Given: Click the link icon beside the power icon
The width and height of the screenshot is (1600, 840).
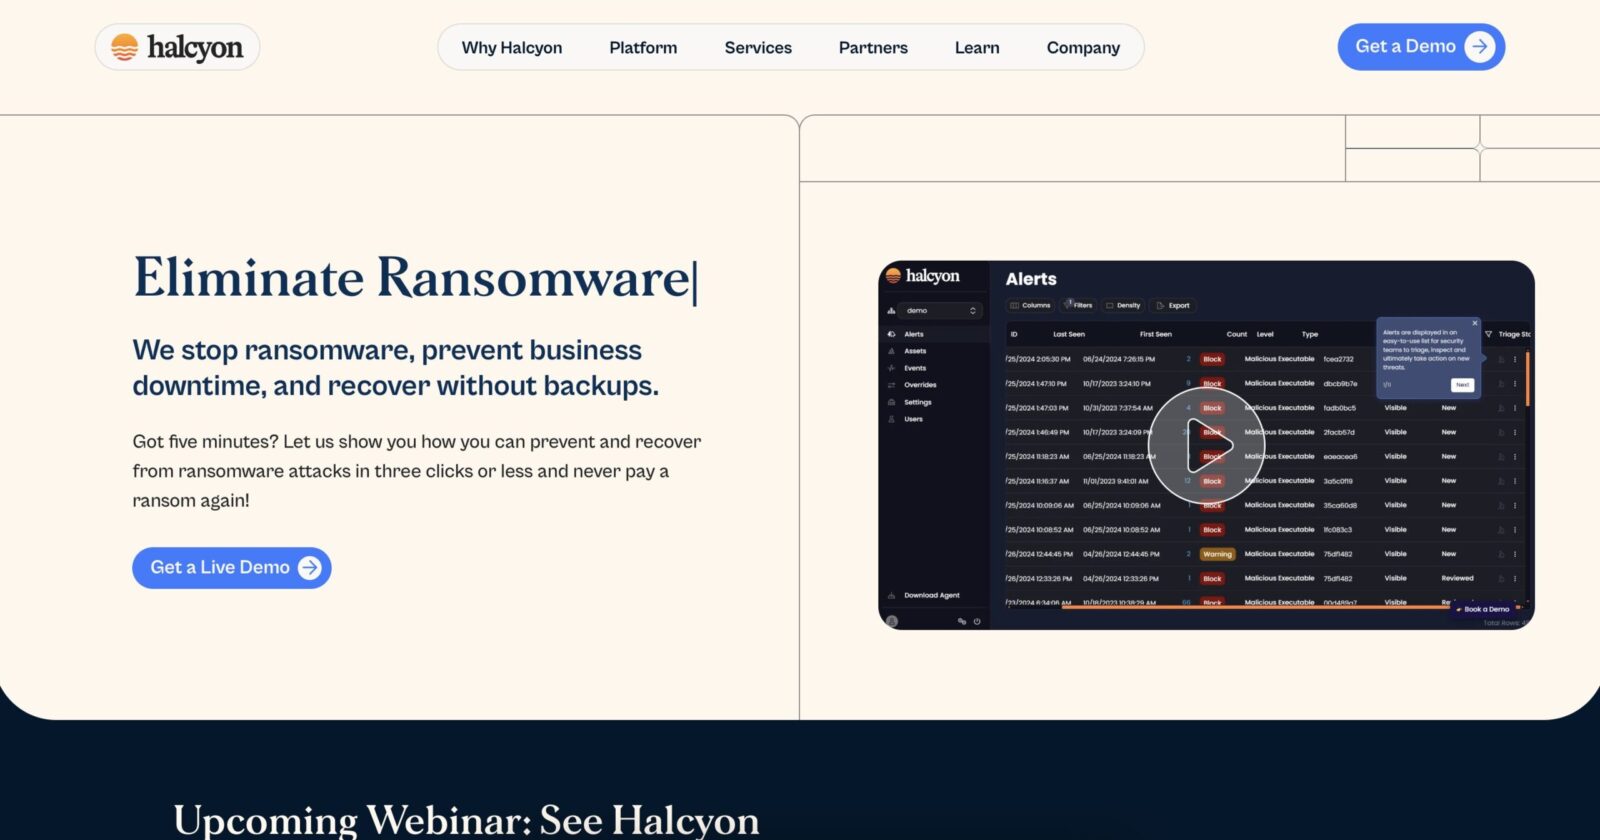Looking at the screenshot, I should (x=962, y=621).
